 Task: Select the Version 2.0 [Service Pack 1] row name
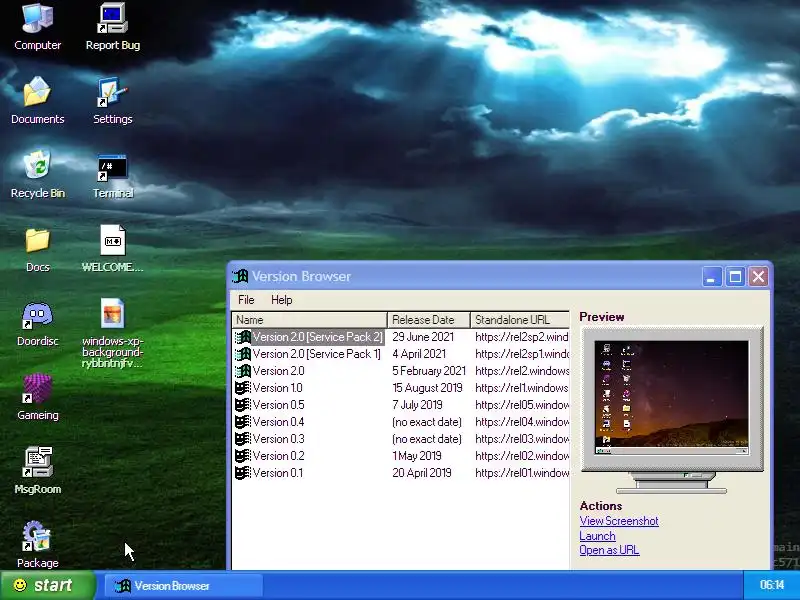coord(316,354)
